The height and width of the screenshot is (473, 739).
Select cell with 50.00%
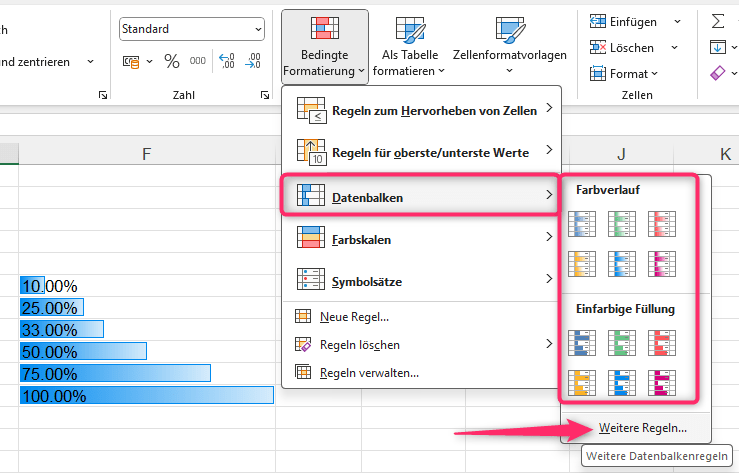[147, 351]
